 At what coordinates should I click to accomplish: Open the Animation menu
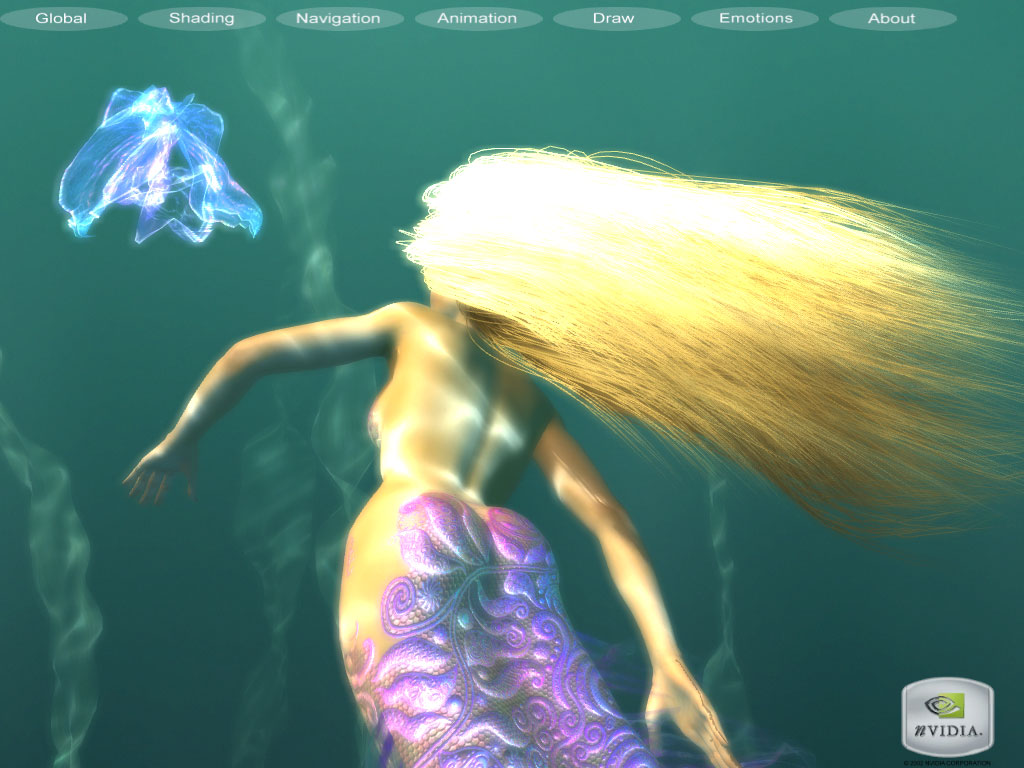click(477, 18)
